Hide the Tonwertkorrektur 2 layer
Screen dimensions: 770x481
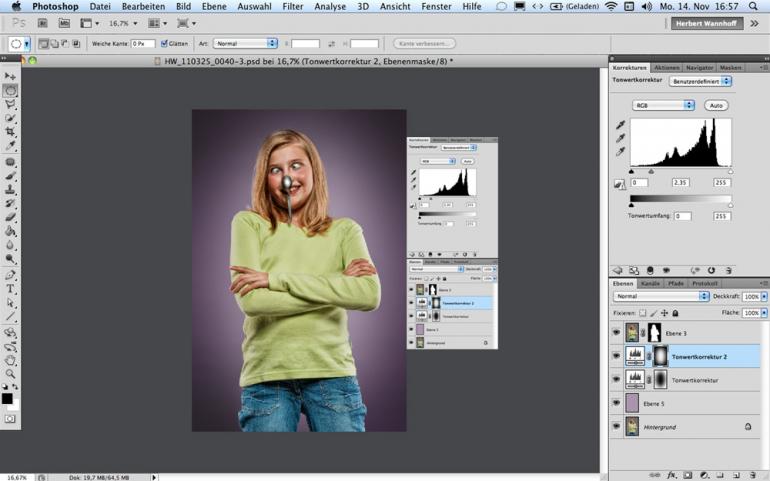pyautogui.click(x=616, y=356)
